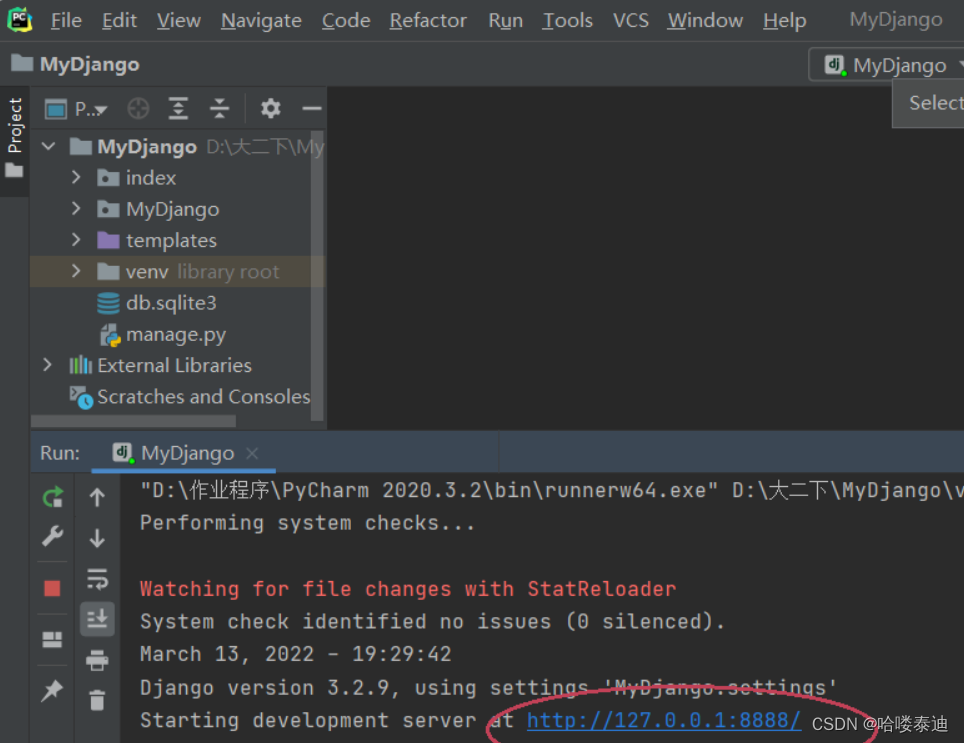Select the index folder

pos(151,178)
